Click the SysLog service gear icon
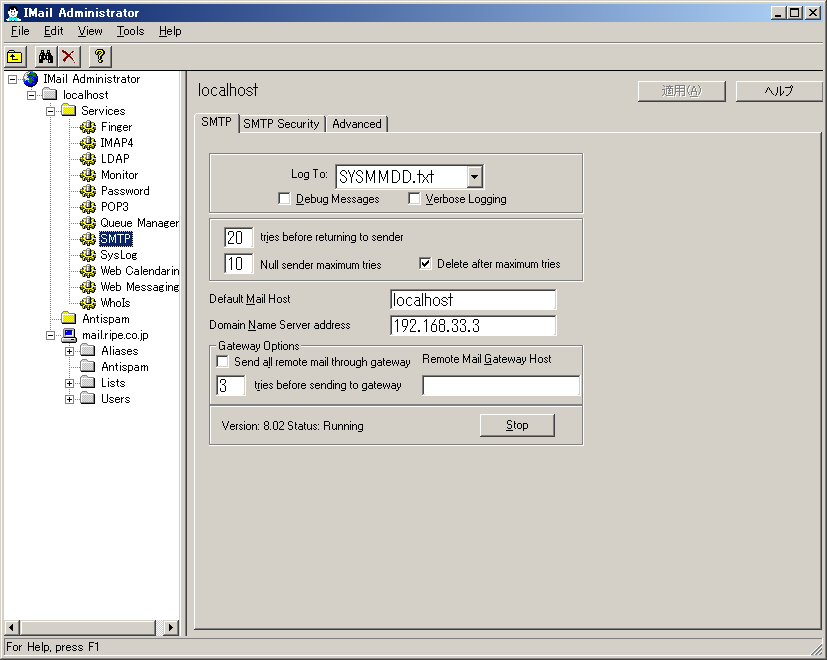 coord(88,255)
